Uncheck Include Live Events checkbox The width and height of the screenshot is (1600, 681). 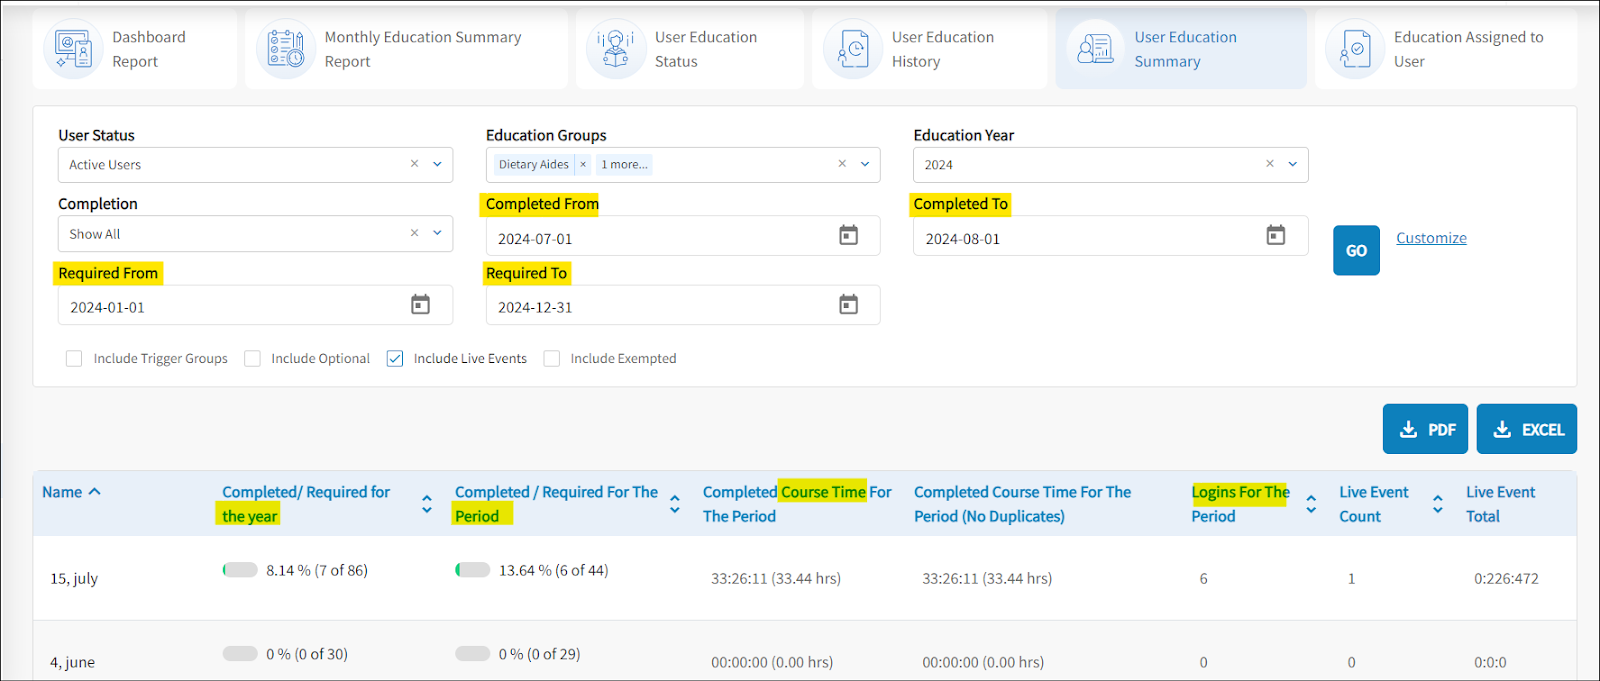pyautogui.click(x=395, y=359)
